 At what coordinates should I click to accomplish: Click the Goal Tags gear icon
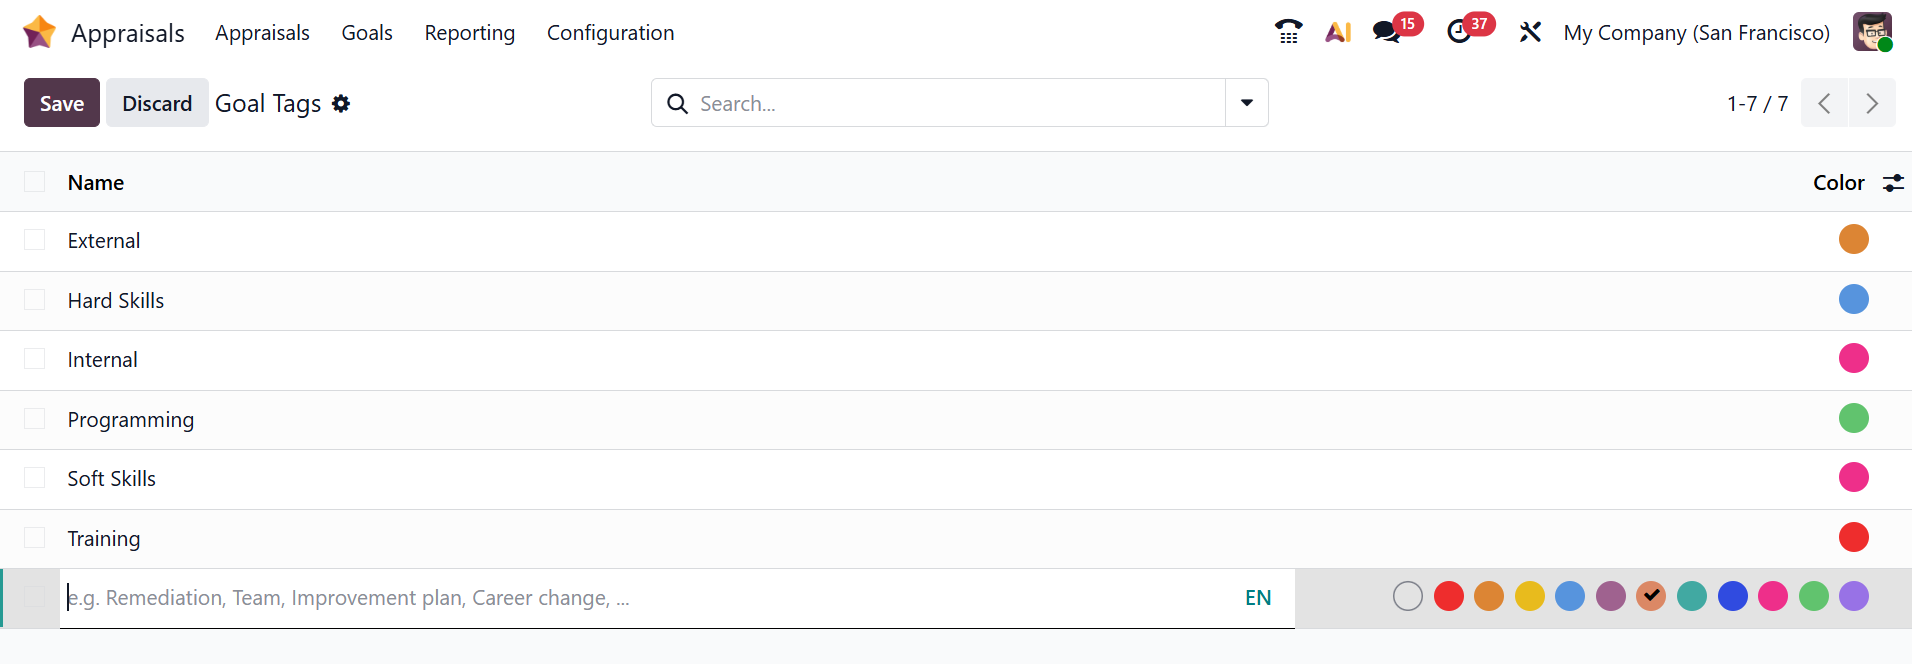point(341,103)
